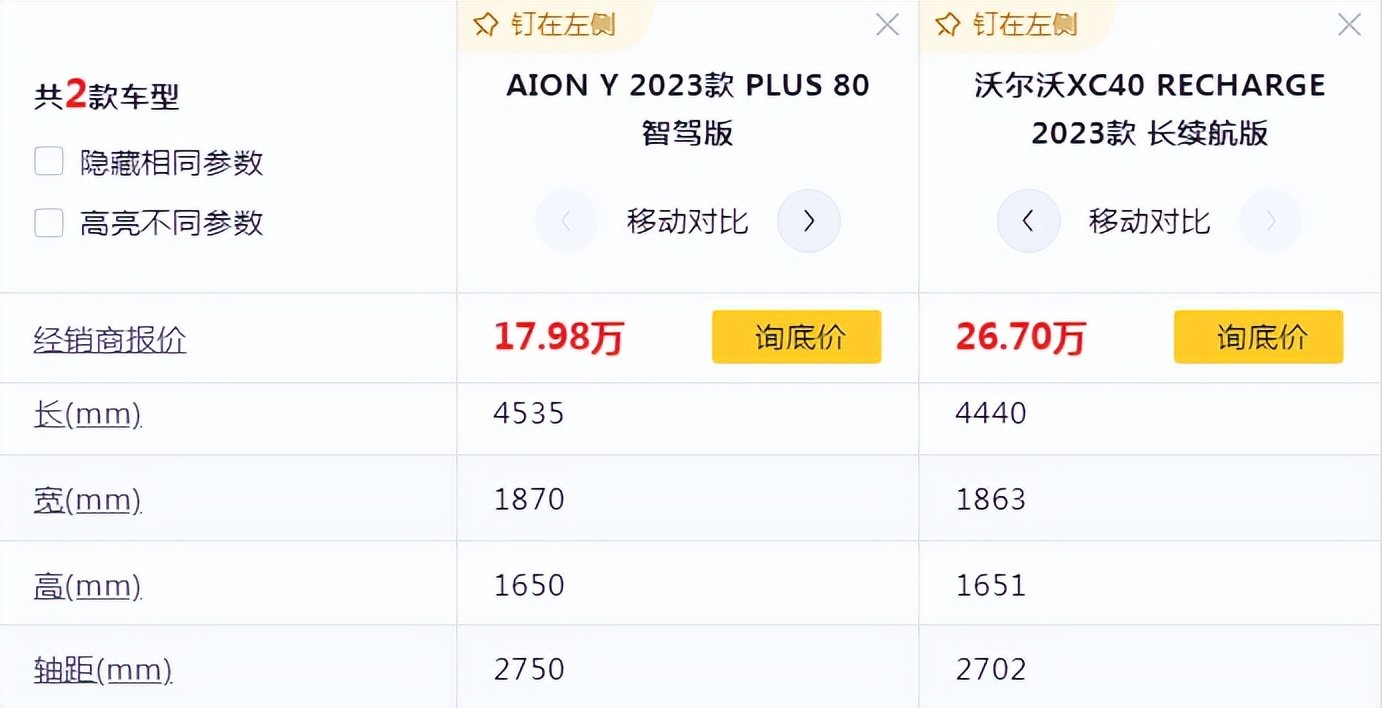1382x708 pixels.
Task: Open 轴距(mm) parameter link
Action: tap(103, 669)
